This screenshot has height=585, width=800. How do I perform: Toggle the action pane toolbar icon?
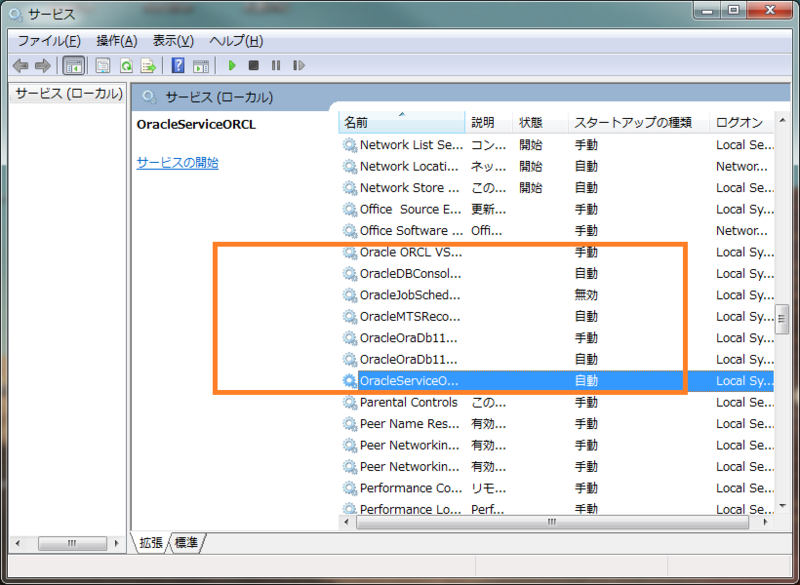(201, 66)
